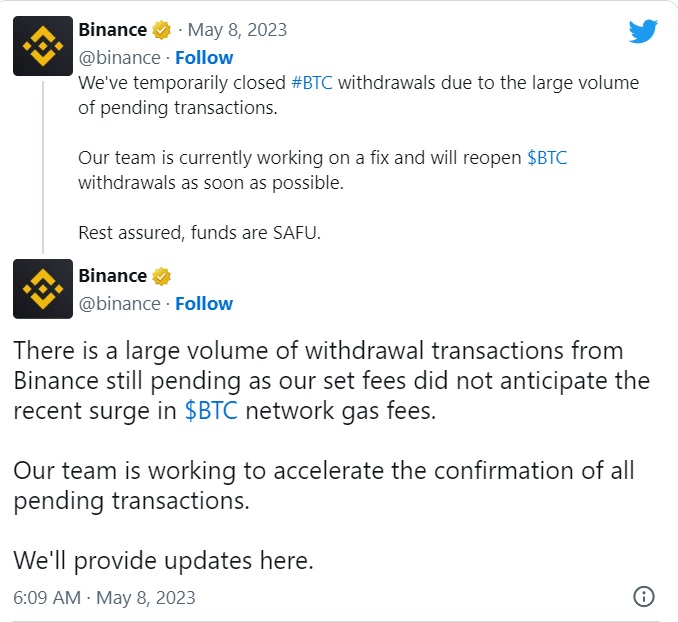Click the May 8, 2023 header date

click(x=237, y=30)
